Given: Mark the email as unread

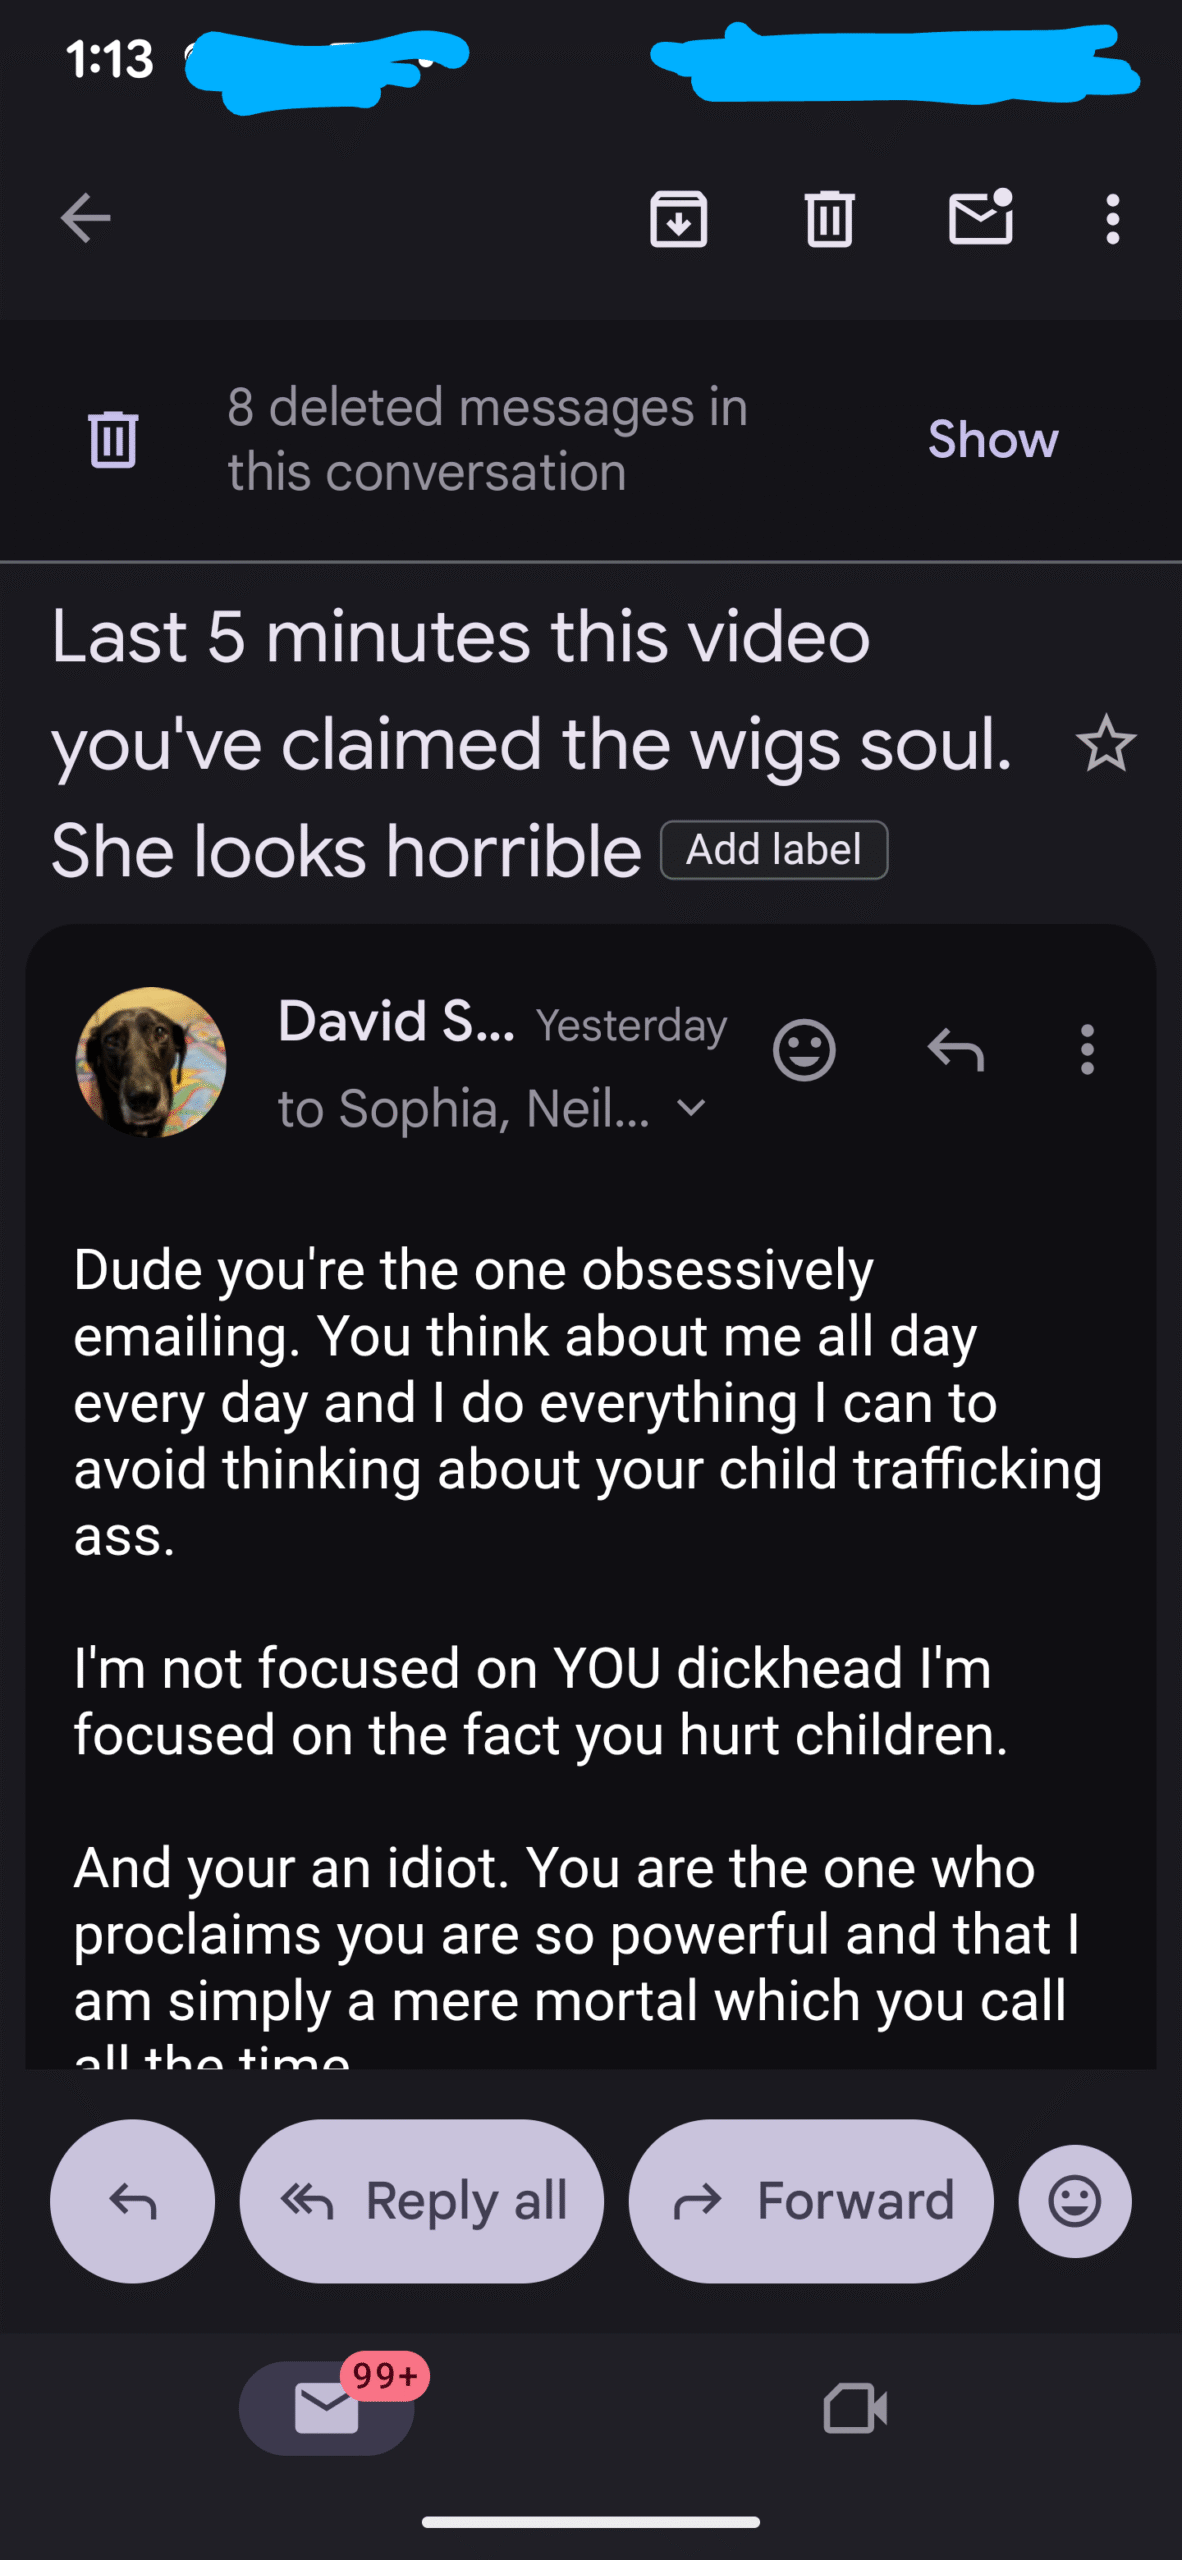Looking at the screenshot, I should click(980, 219).
